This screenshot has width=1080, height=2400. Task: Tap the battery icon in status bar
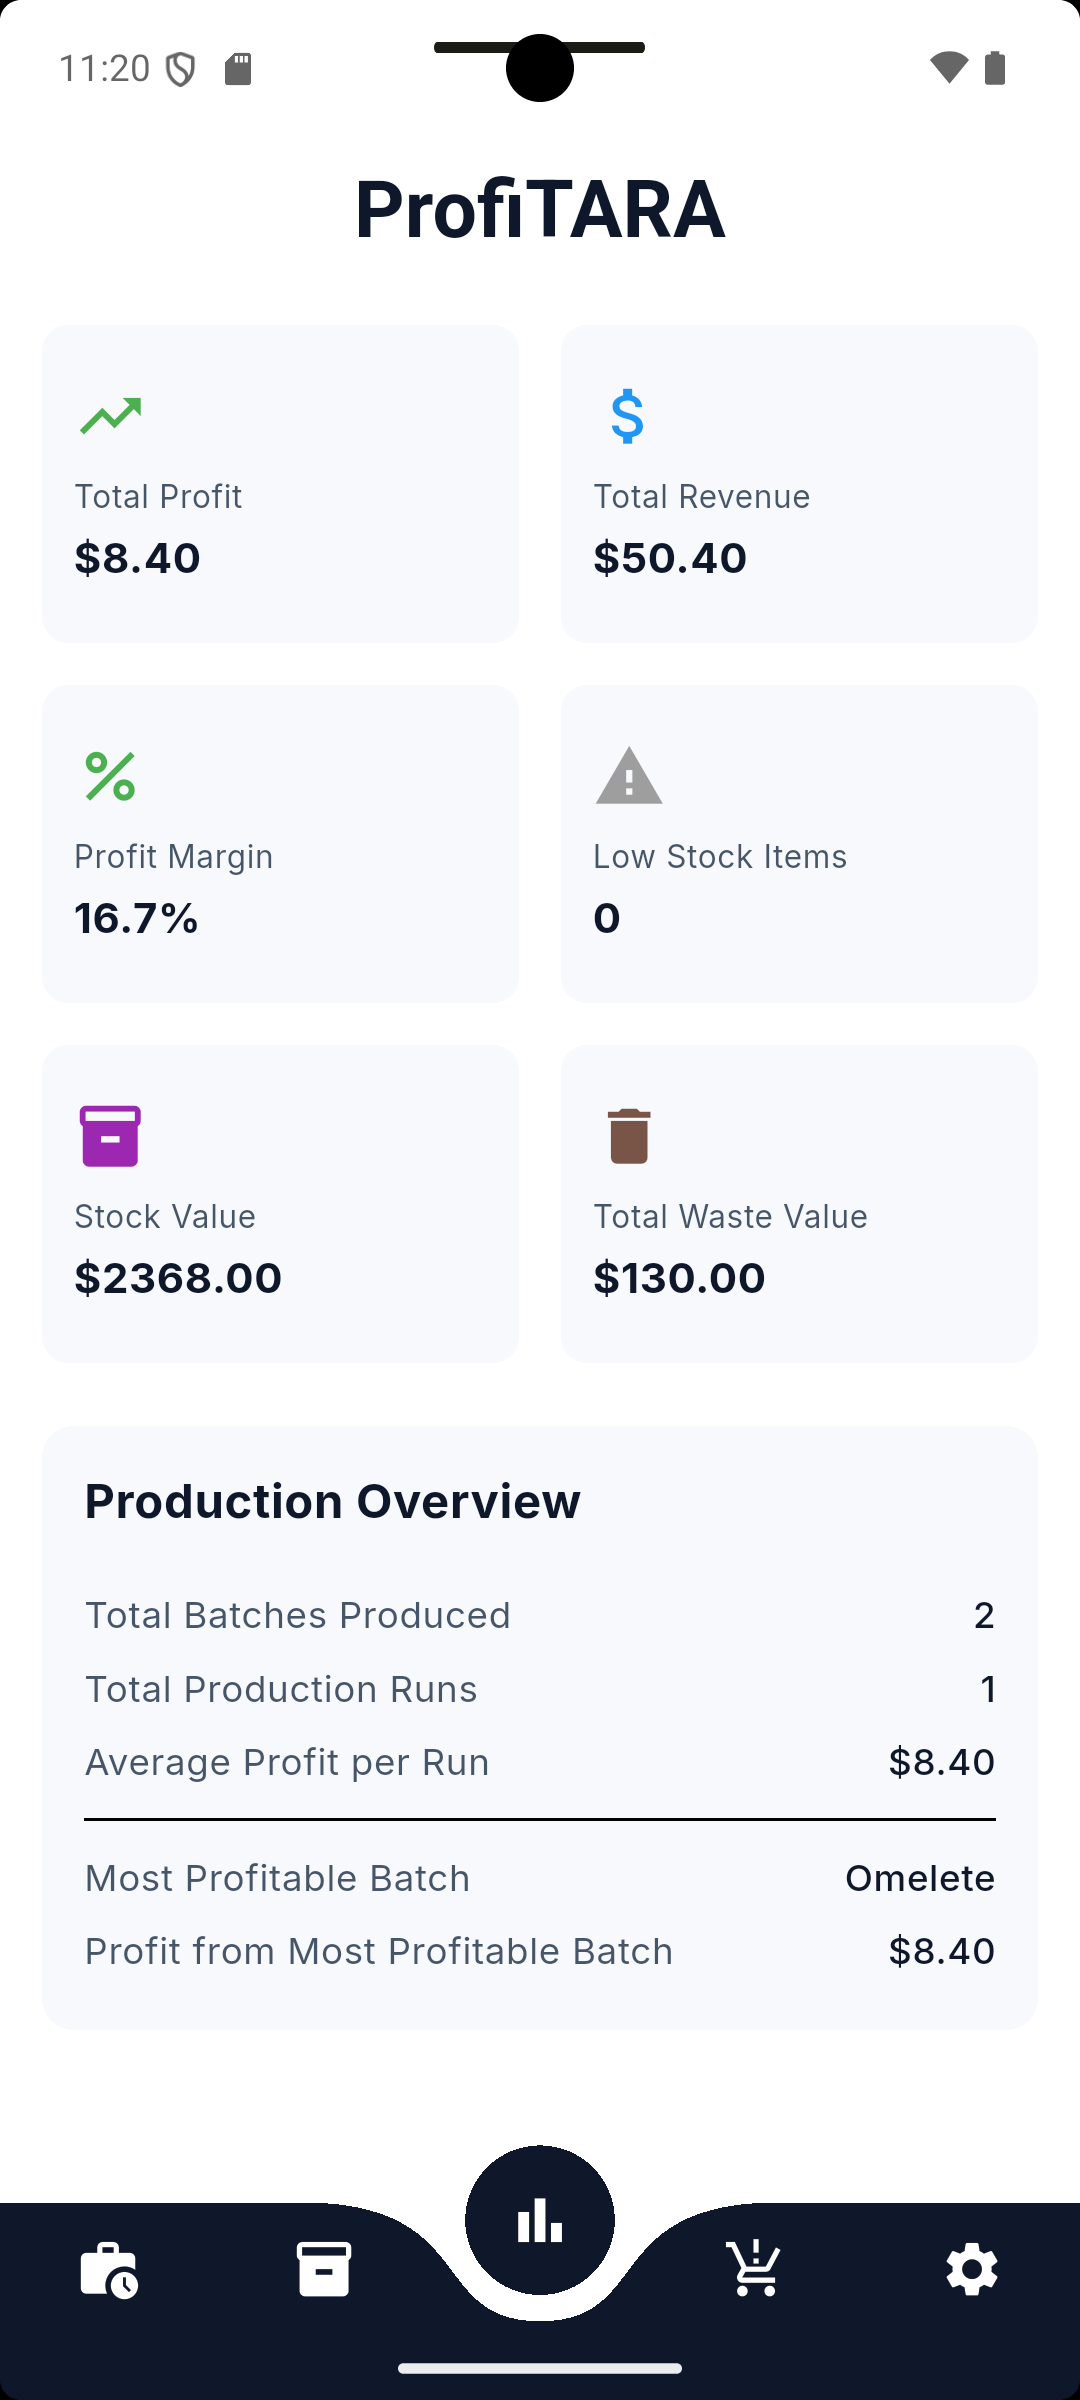point(995,68)
